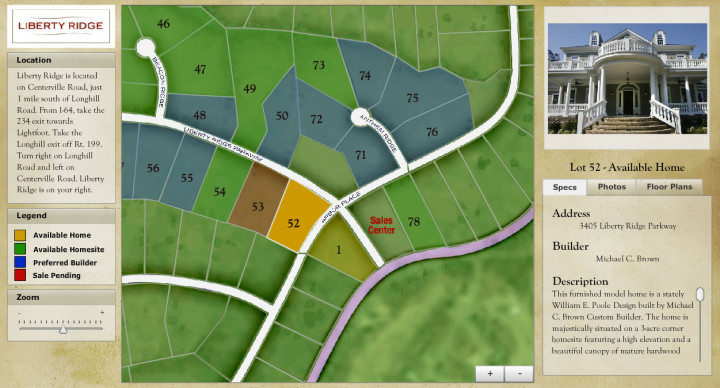Switch to the Floor Plans tab

(669, 187)
